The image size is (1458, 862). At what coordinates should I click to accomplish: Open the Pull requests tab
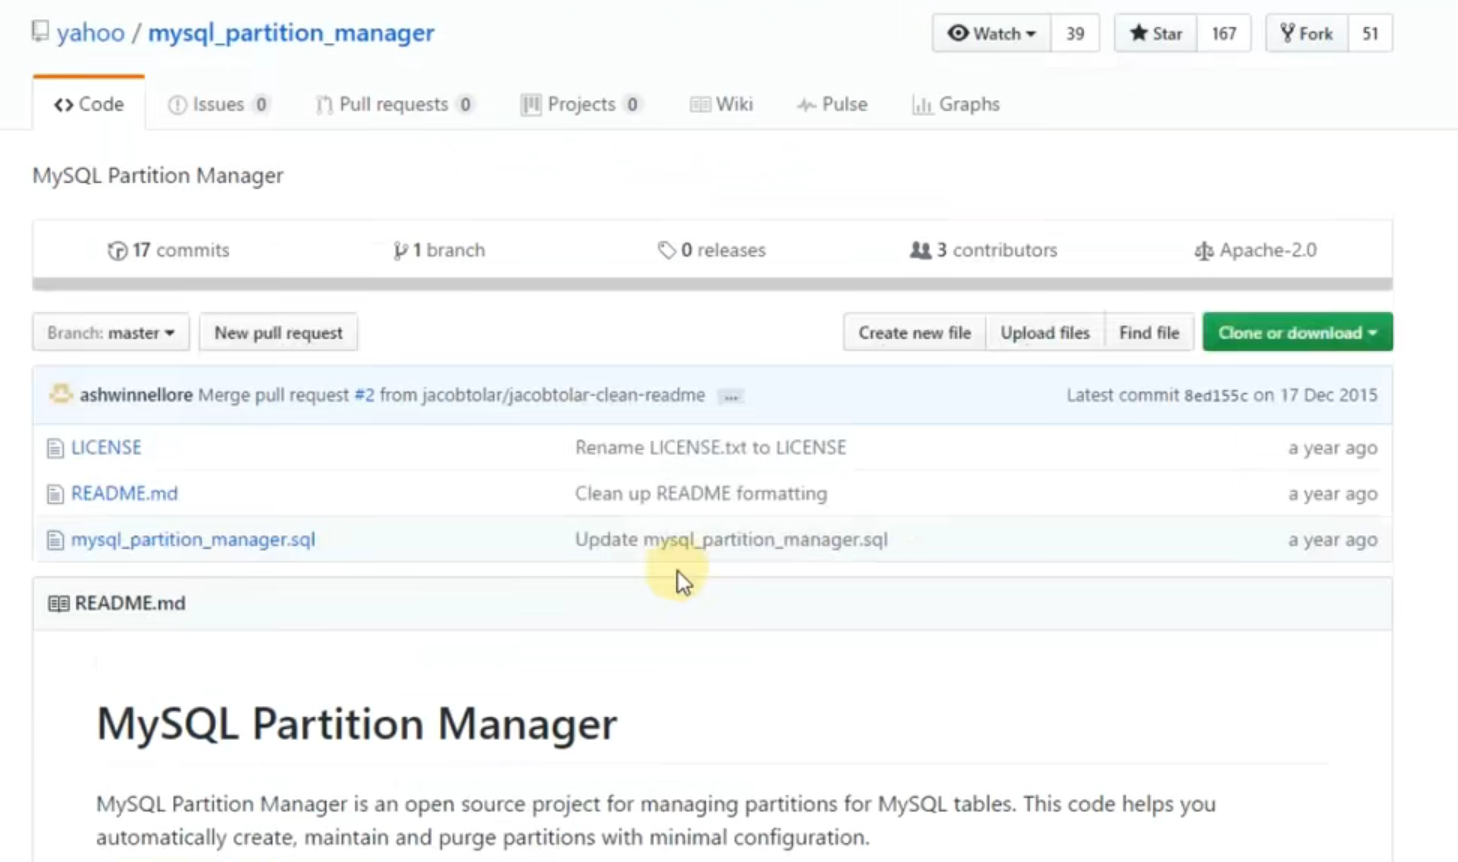pyautogui.click(x=393, y=104)
